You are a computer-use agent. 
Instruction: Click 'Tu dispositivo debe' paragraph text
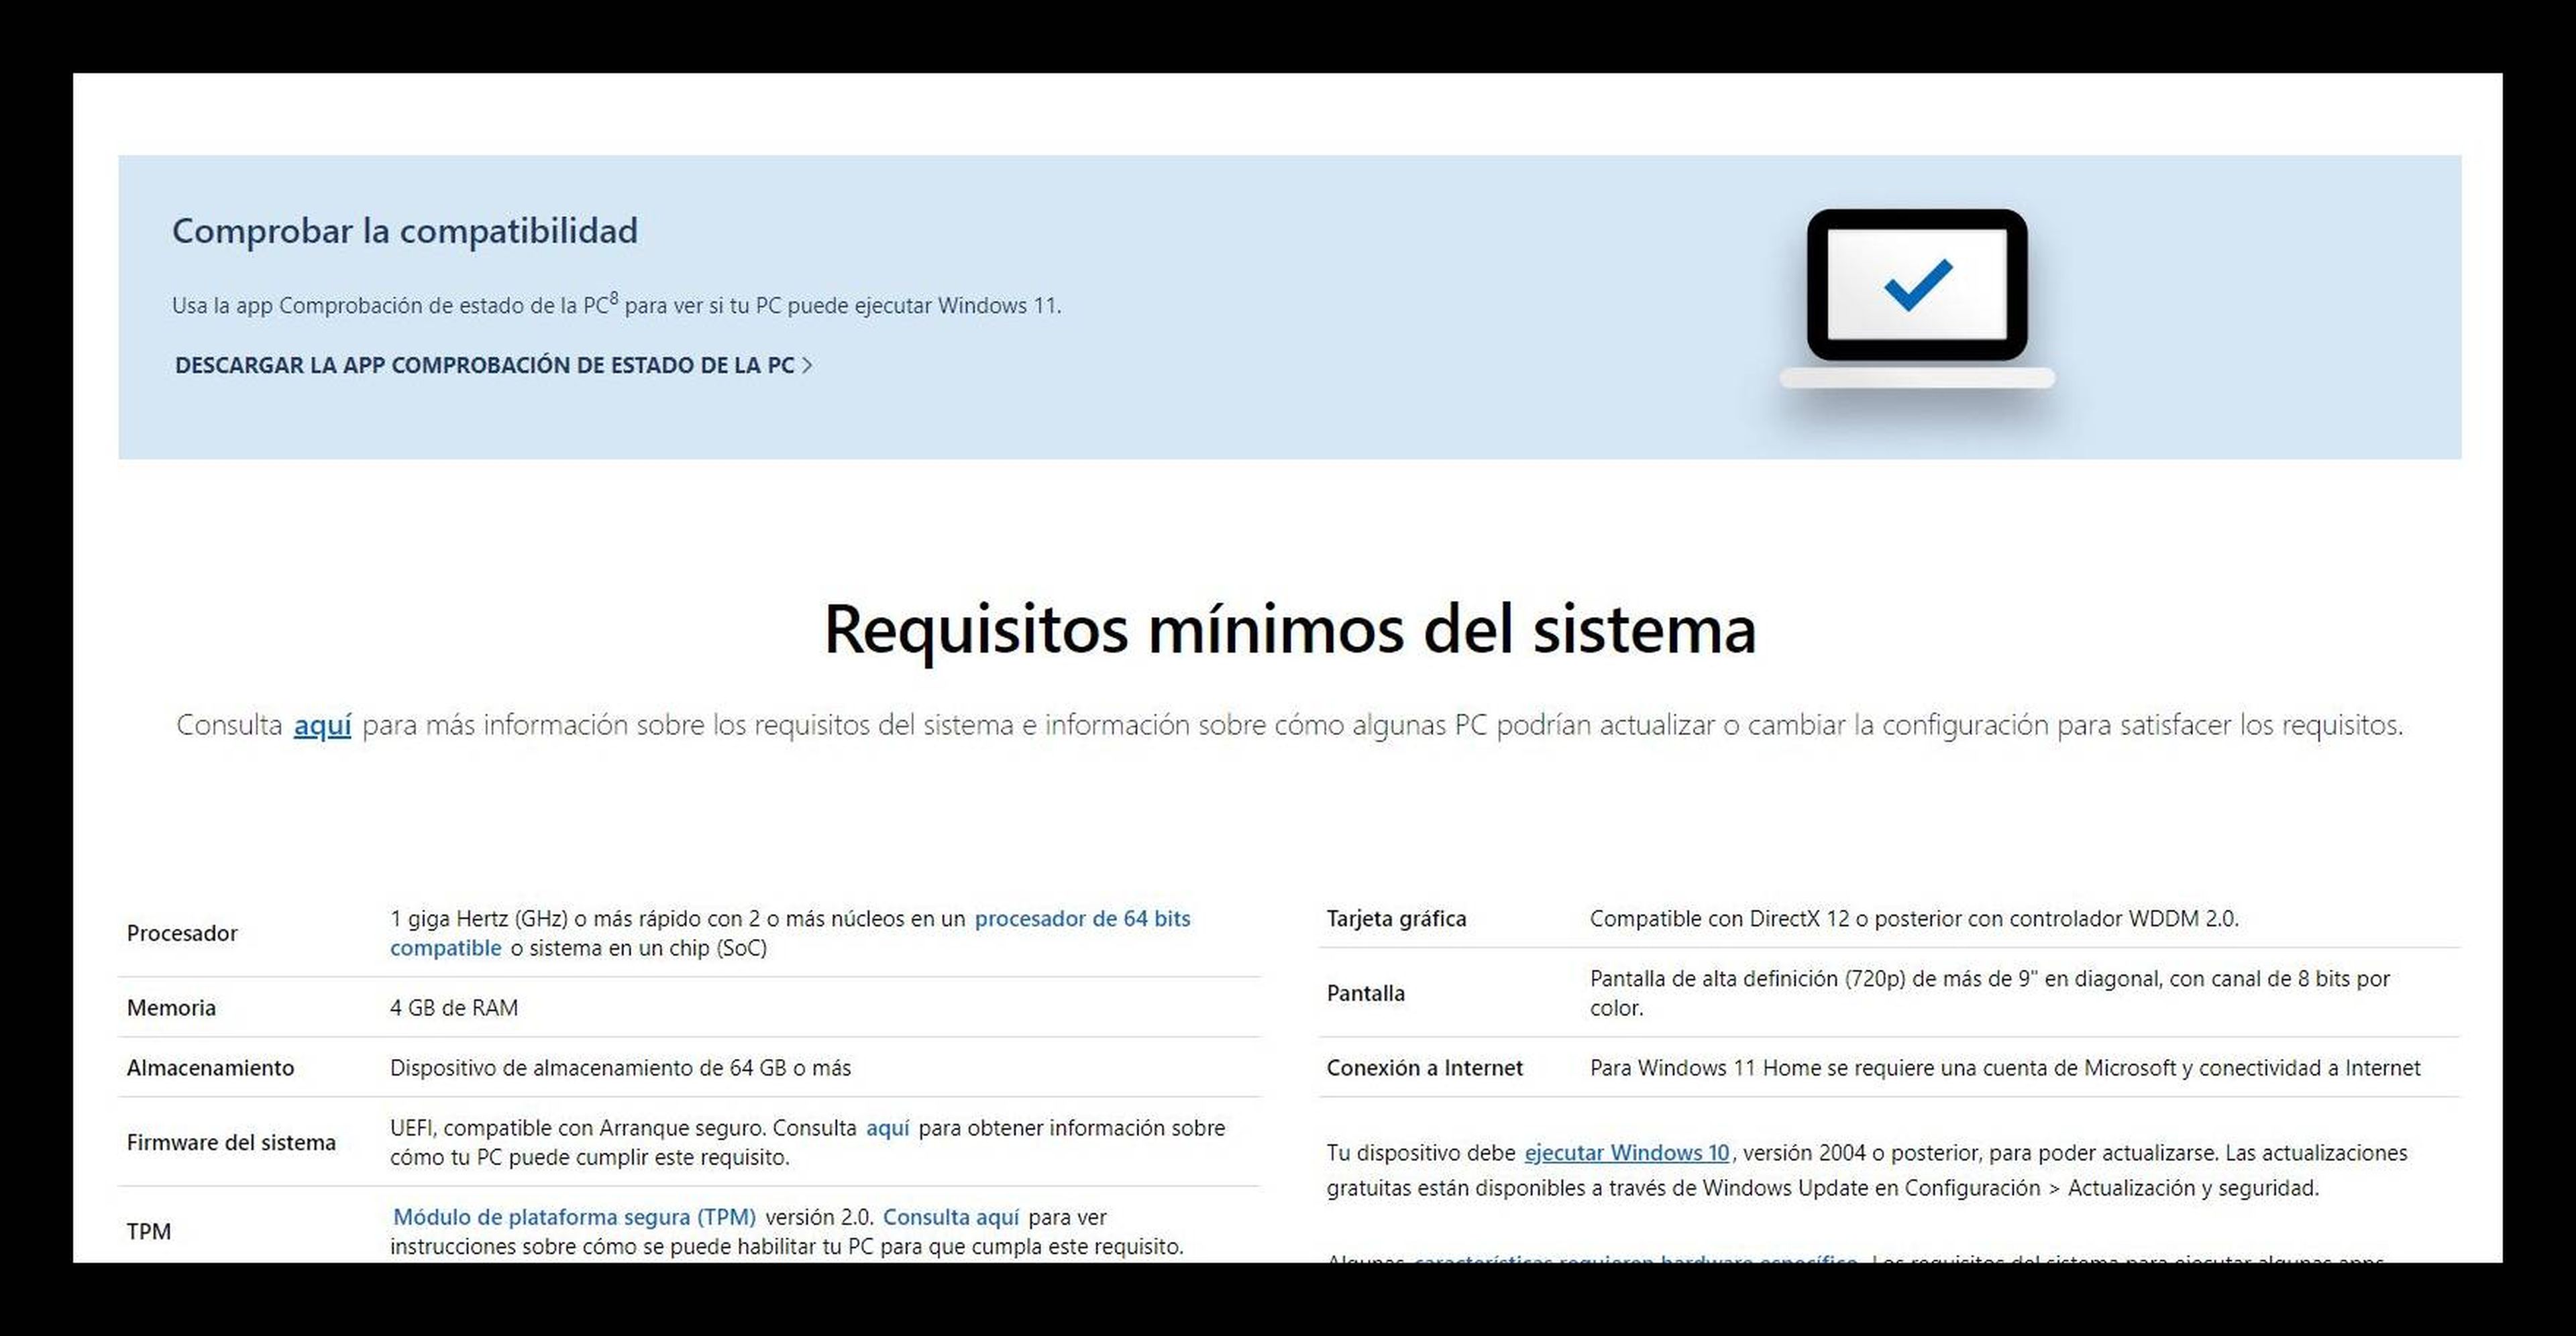pos(1867,1170)
